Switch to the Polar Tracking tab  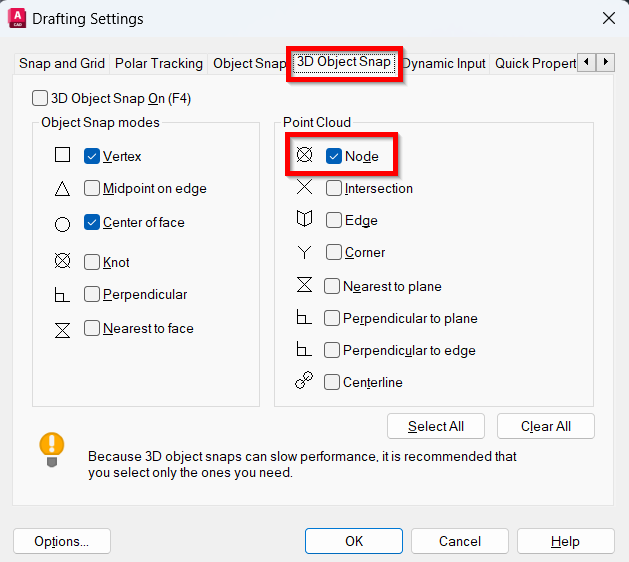click(x=158, y=63)
